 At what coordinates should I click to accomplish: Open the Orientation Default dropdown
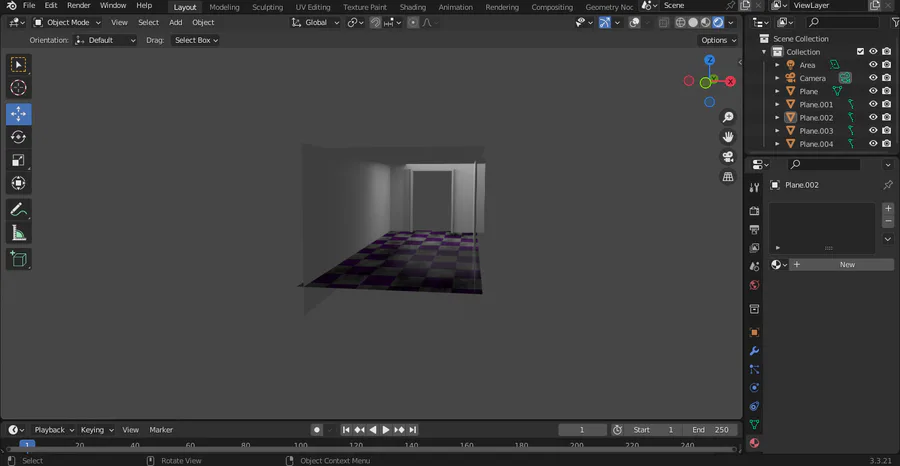click(105, 40)
